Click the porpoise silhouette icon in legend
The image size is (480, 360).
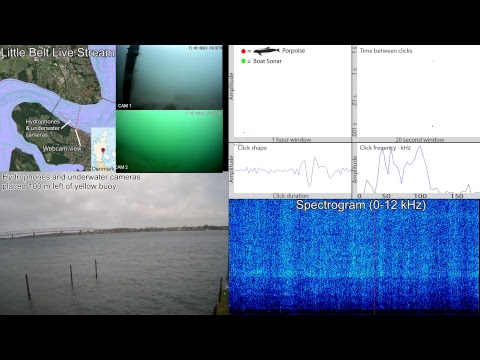pyautogui.click(x=266, y=51)
